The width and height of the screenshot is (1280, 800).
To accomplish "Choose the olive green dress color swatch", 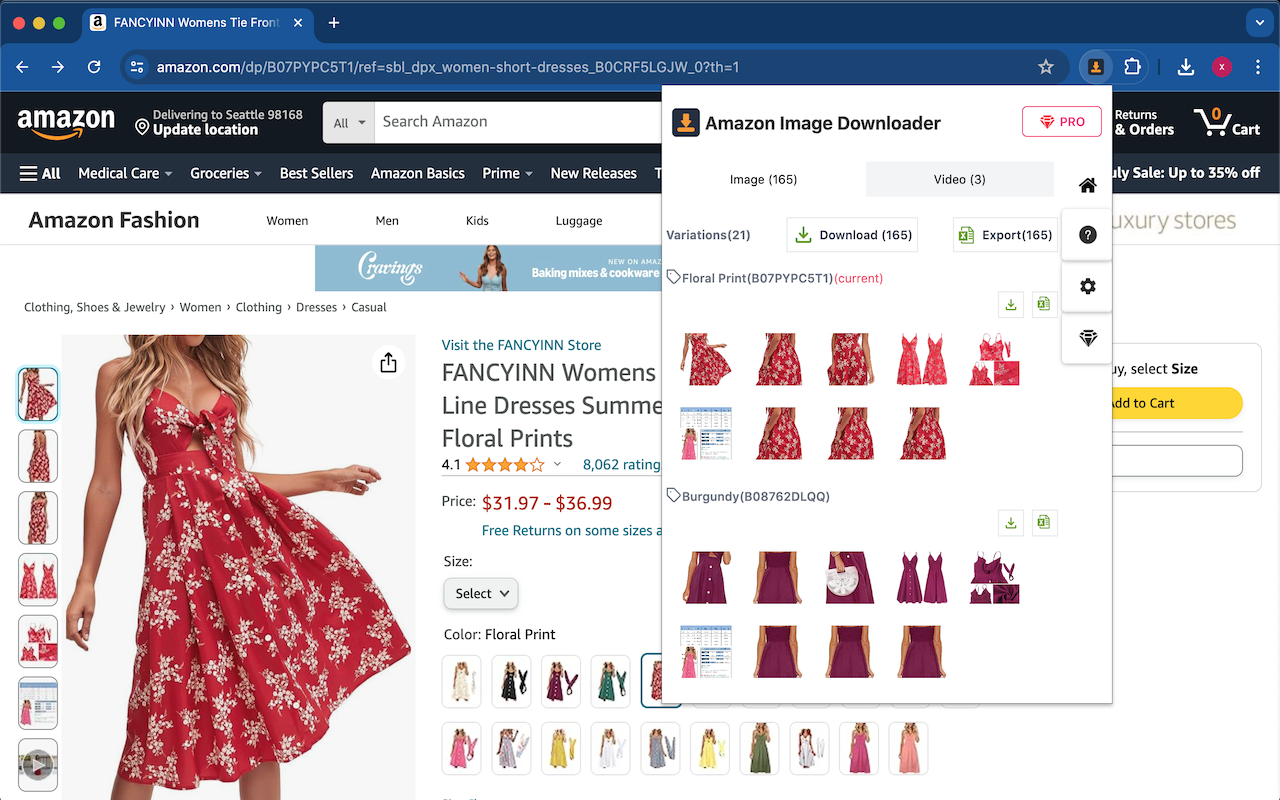I will 759,747.
